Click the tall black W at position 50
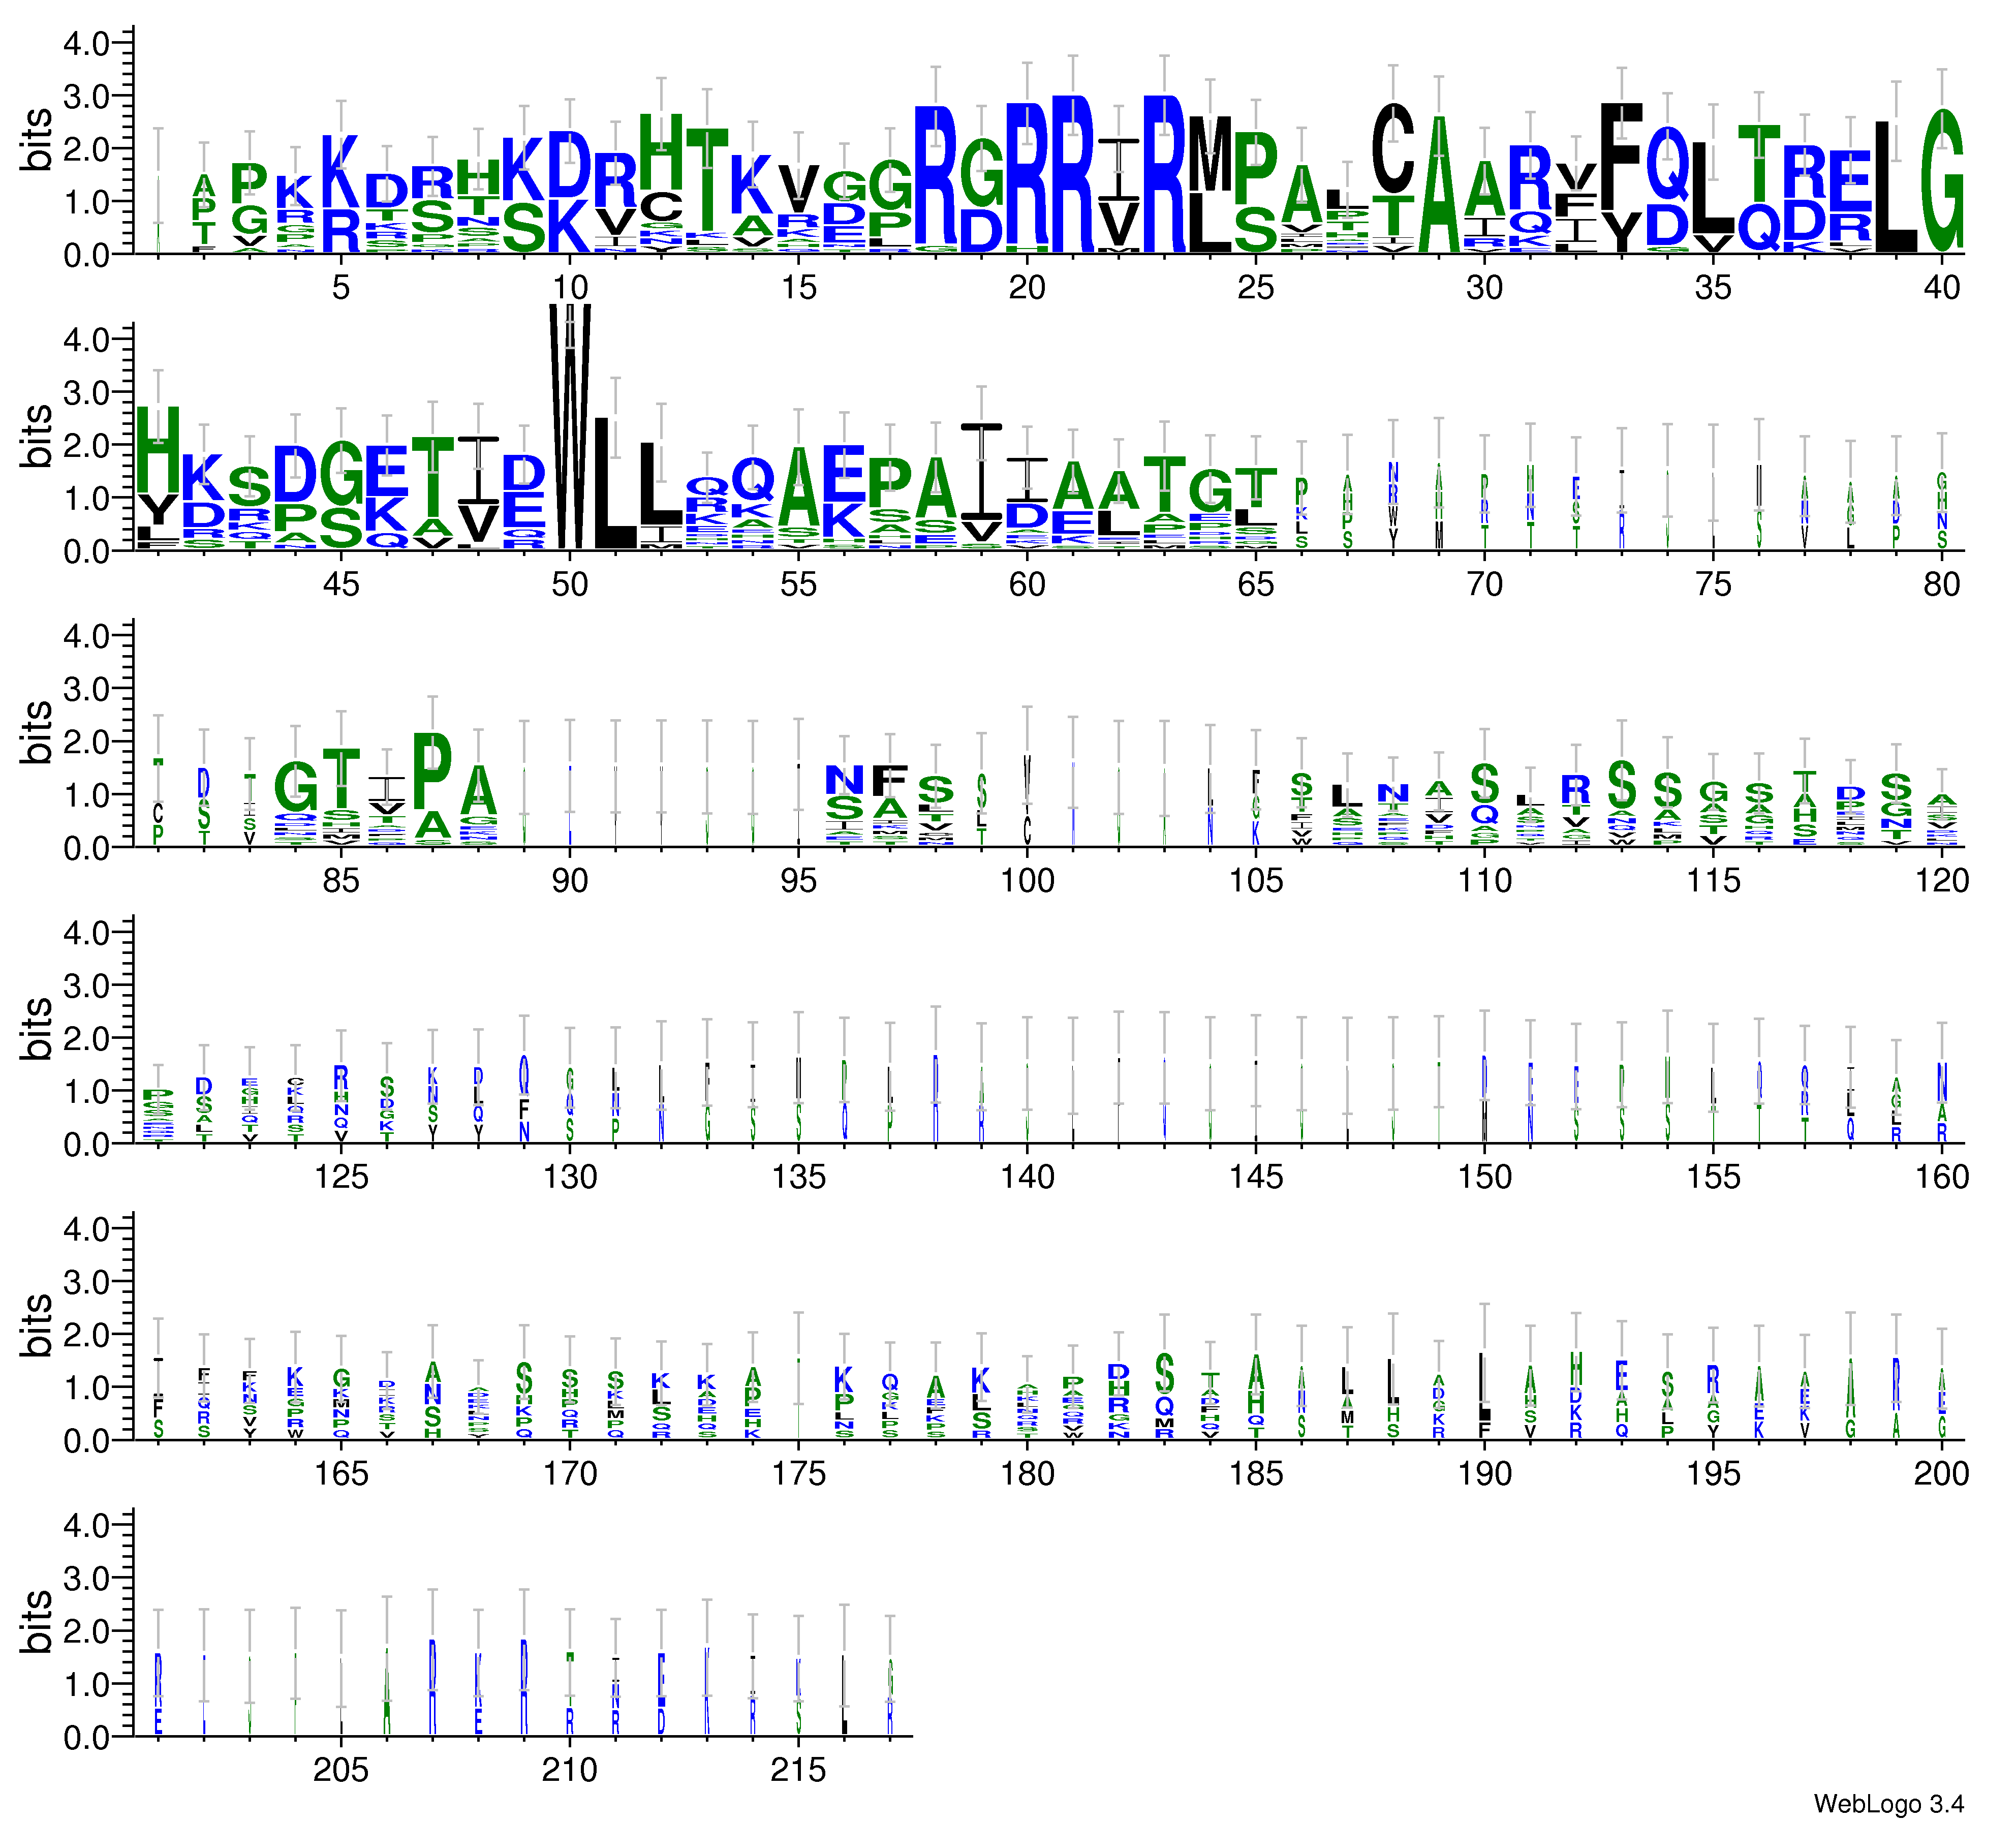Screen dimensions: 2016x1821 point(570,425)
